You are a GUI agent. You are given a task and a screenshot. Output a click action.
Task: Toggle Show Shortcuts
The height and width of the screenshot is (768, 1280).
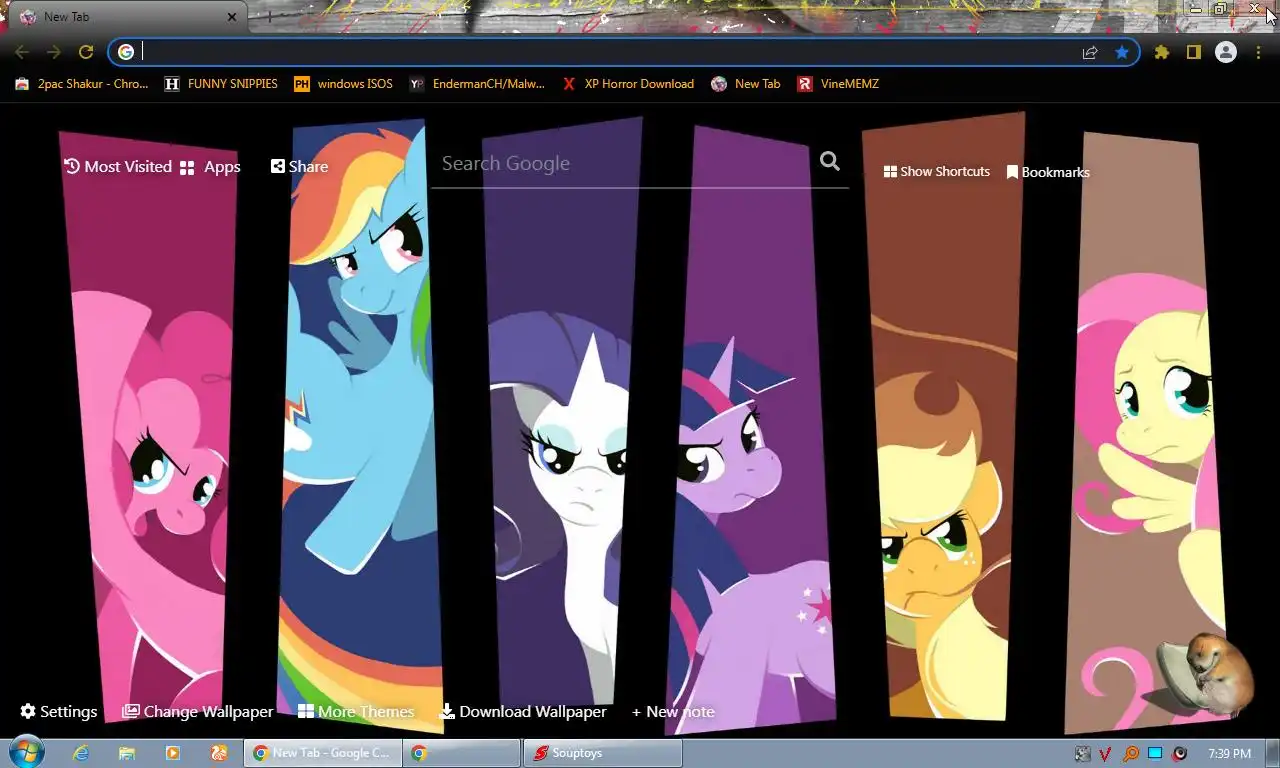(x=937, y=172)
